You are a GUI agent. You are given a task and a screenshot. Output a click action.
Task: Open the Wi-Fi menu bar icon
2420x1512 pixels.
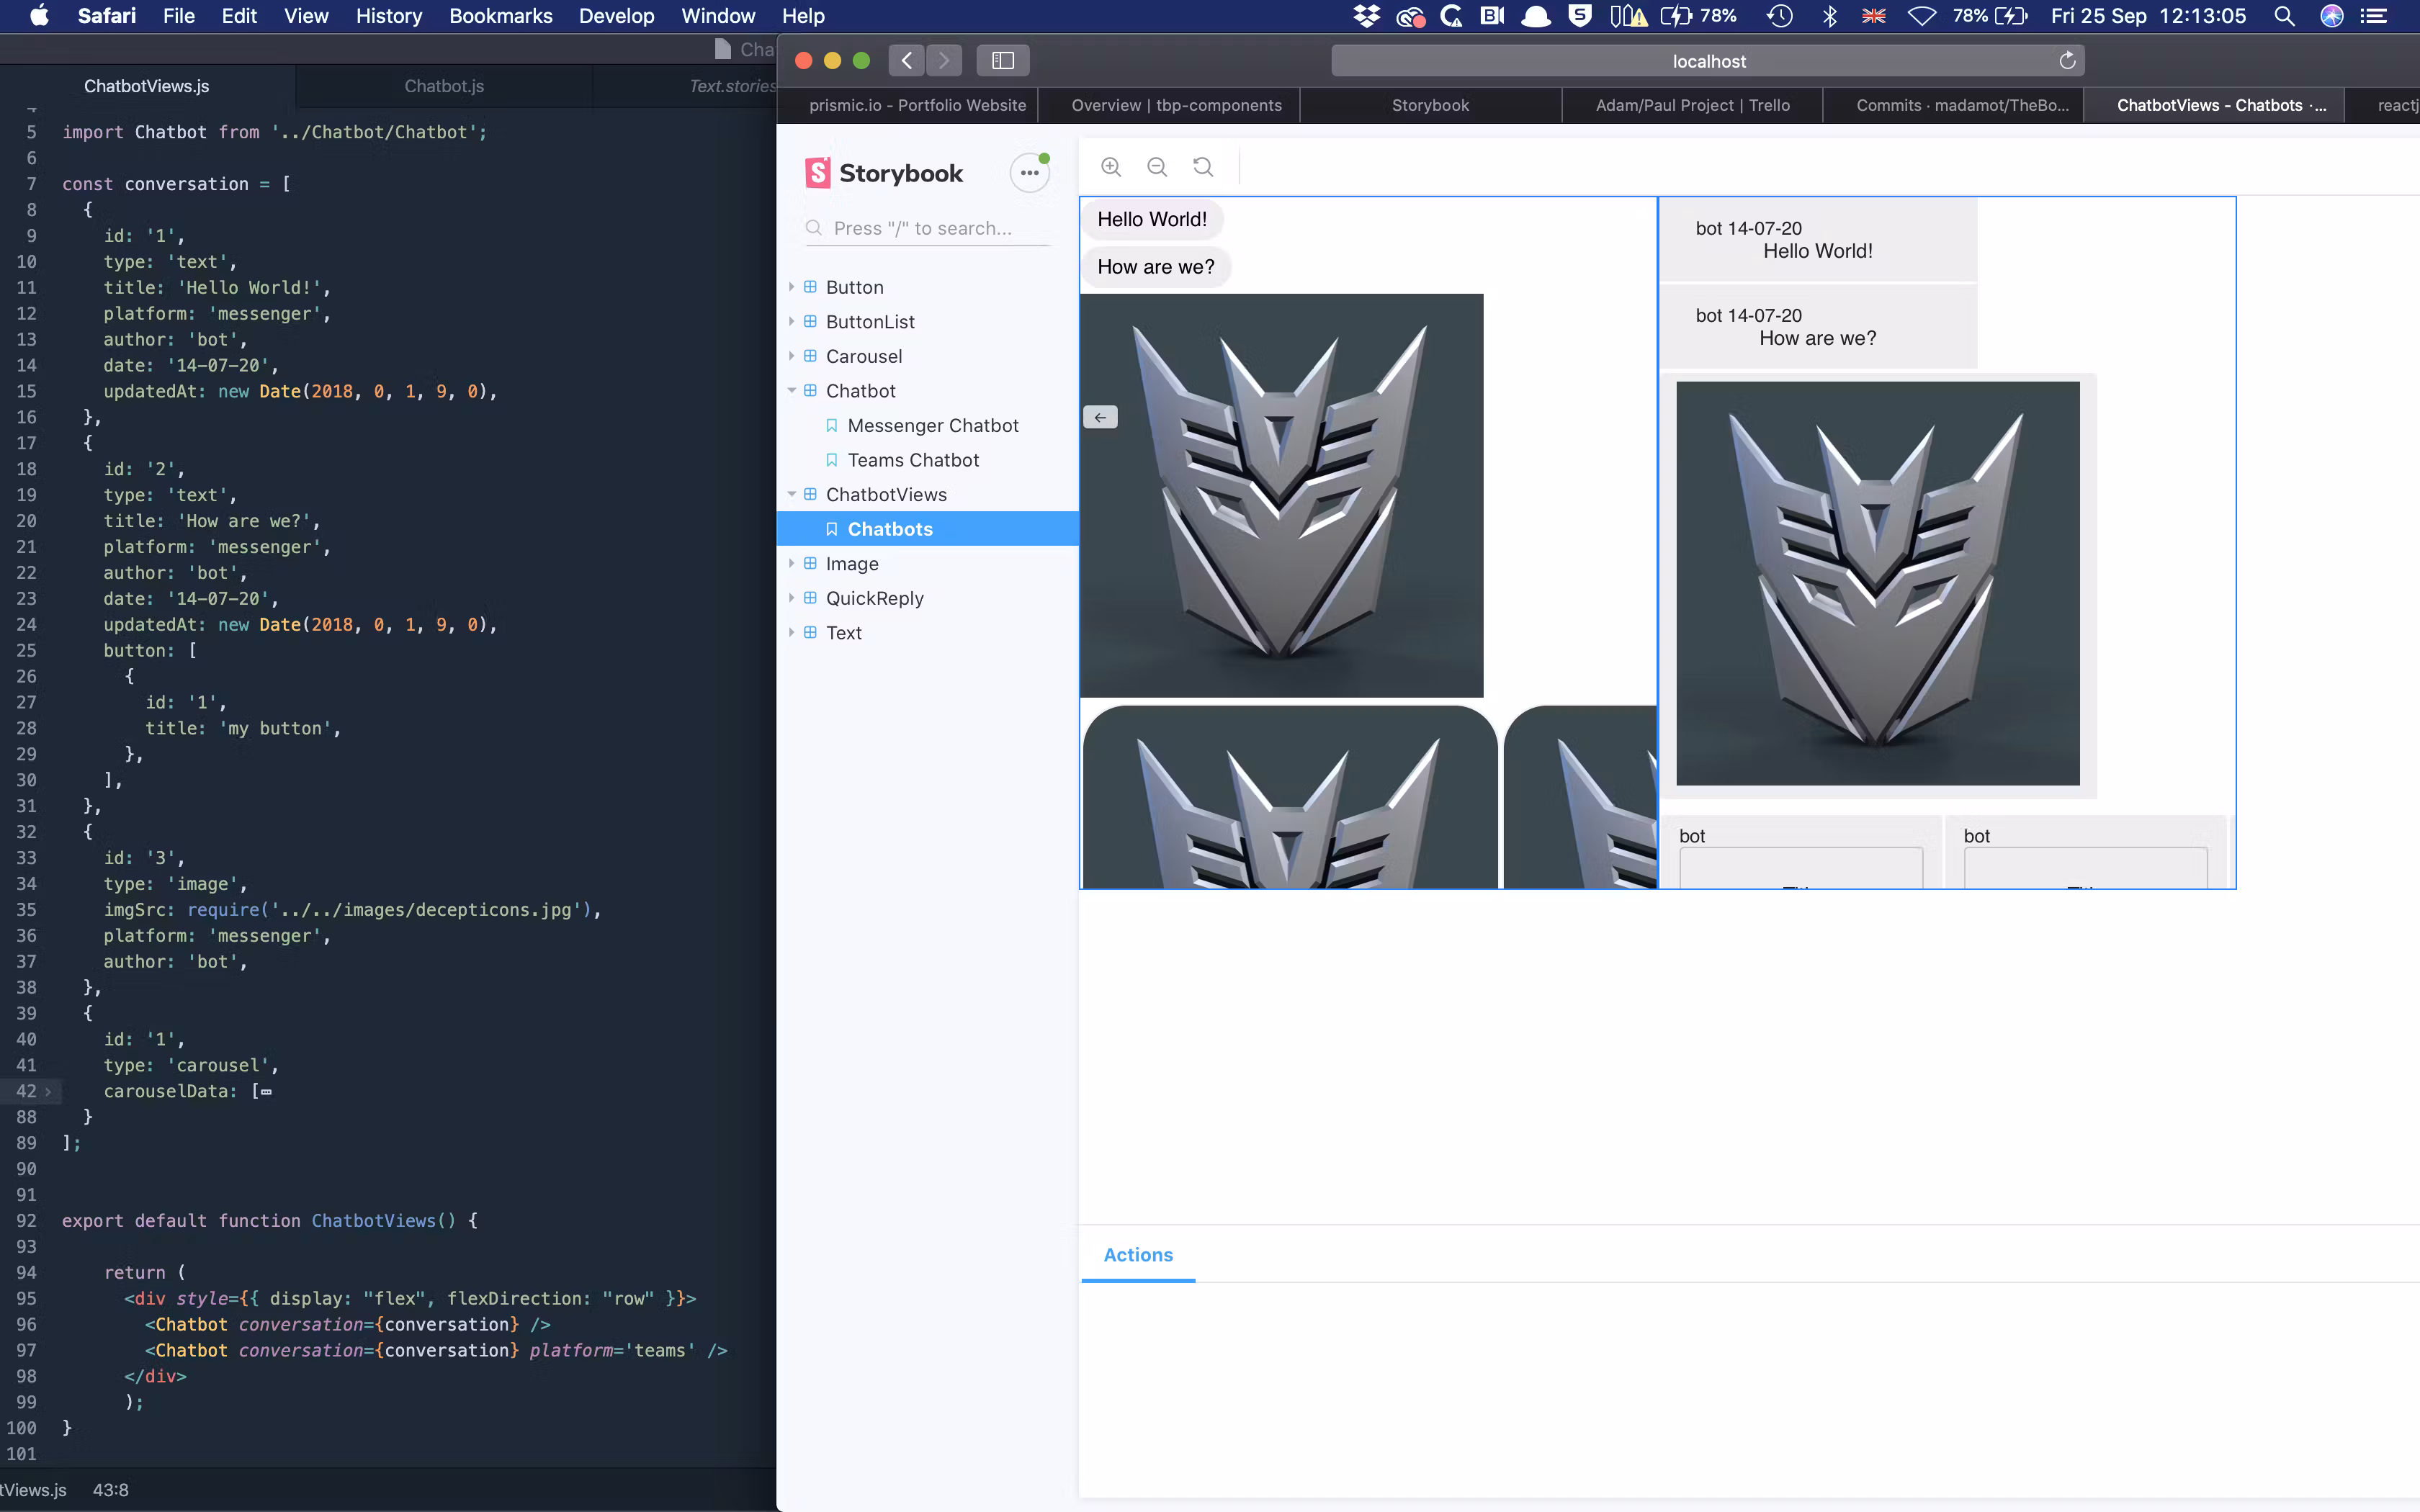1922,16
